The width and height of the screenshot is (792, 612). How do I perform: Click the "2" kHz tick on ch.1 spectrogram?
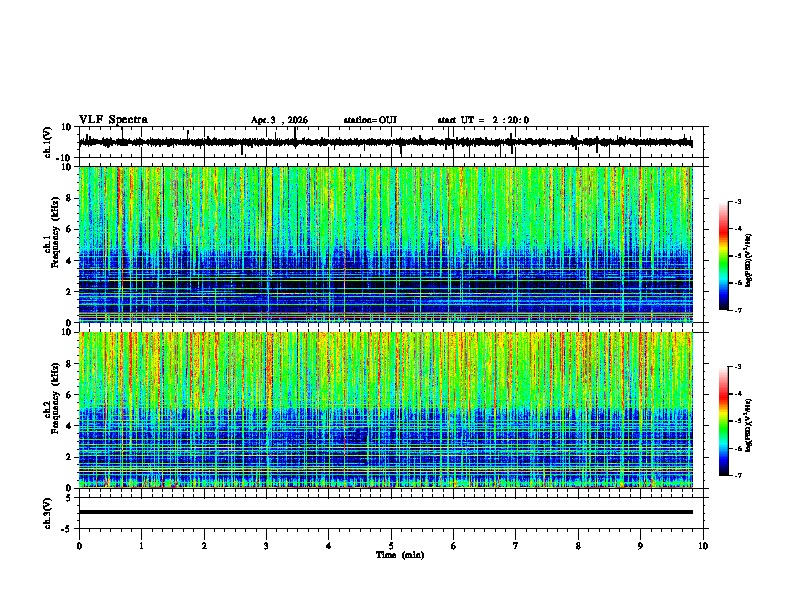point(69,291)
